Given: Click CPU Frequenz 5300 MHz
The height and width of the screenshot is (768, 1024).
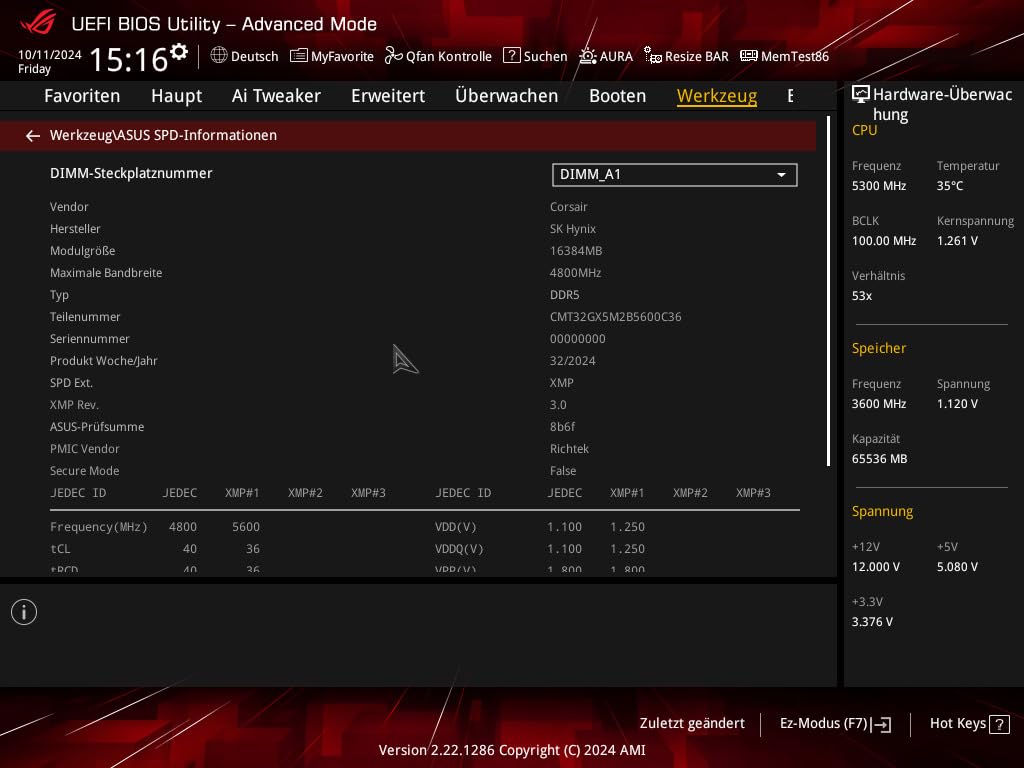Looking at the screenshot, I should (879, 185).
